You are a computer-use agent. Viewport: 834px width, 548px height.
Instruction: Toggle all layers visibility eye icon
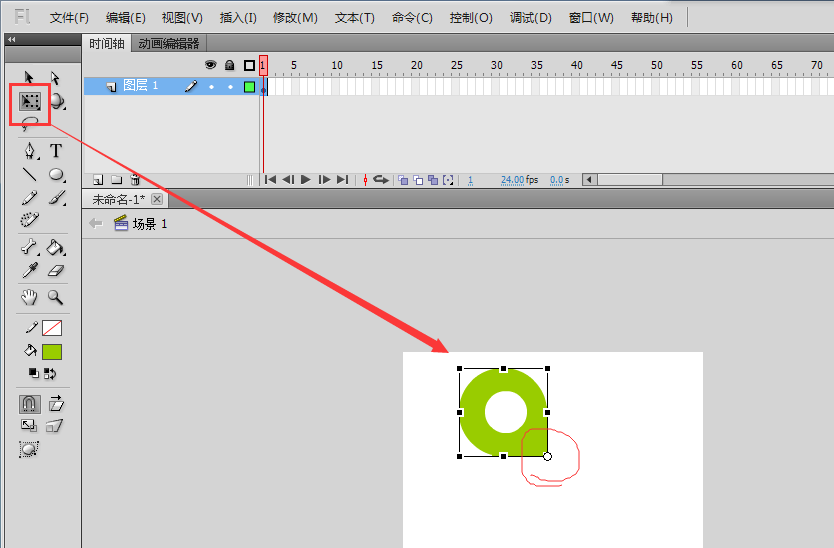(x=211, y=65)
